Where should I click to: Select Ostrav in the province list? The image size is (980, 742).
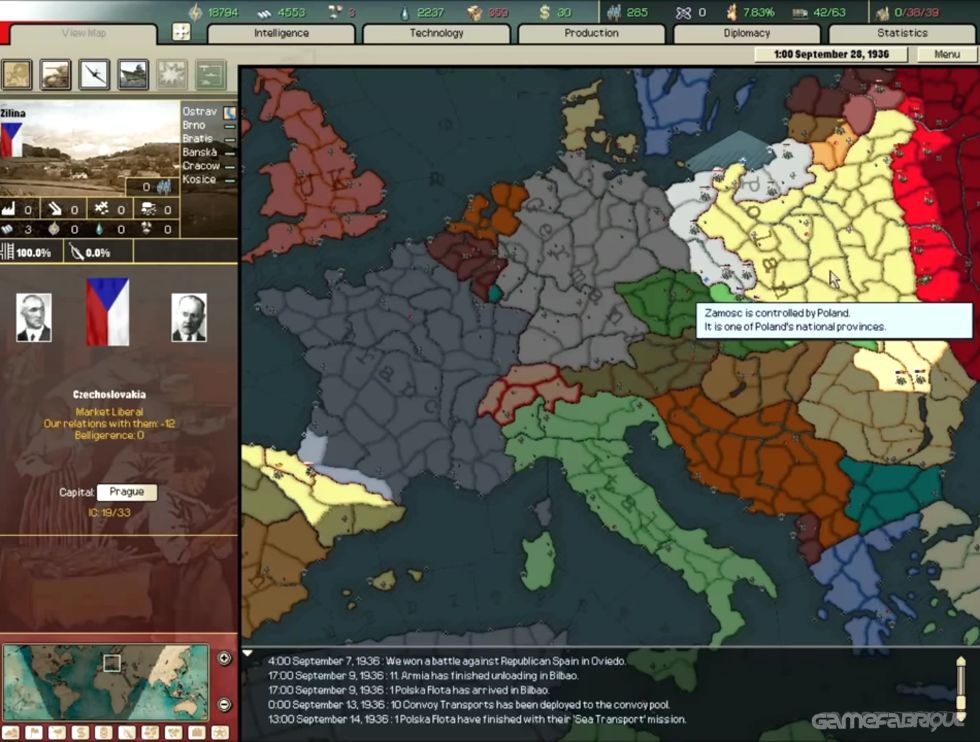(199, 111)
